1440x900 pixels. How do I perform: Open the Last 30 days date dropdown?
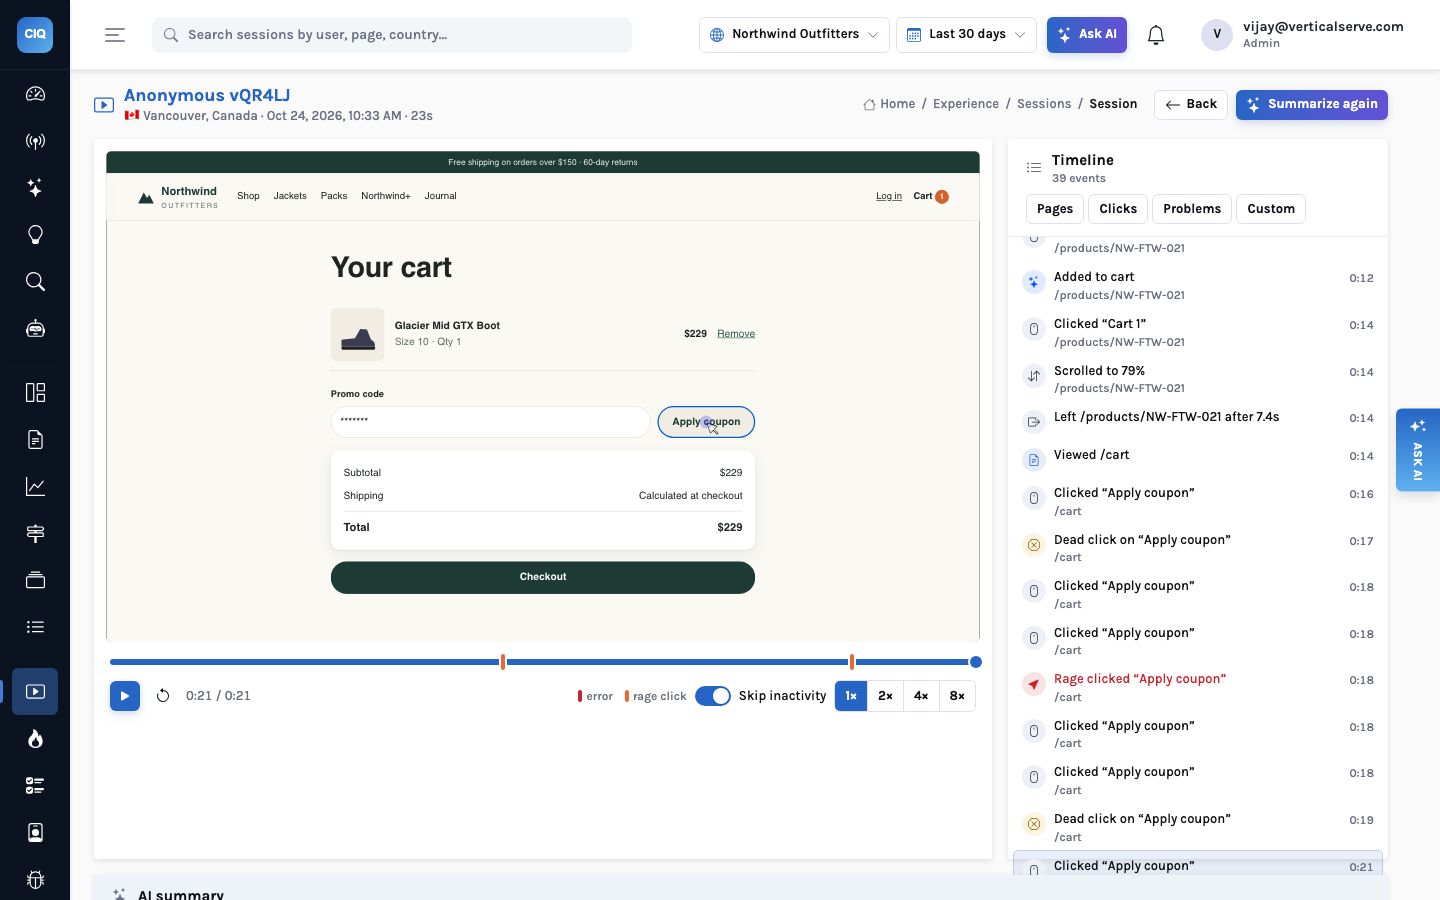(966, 35)
